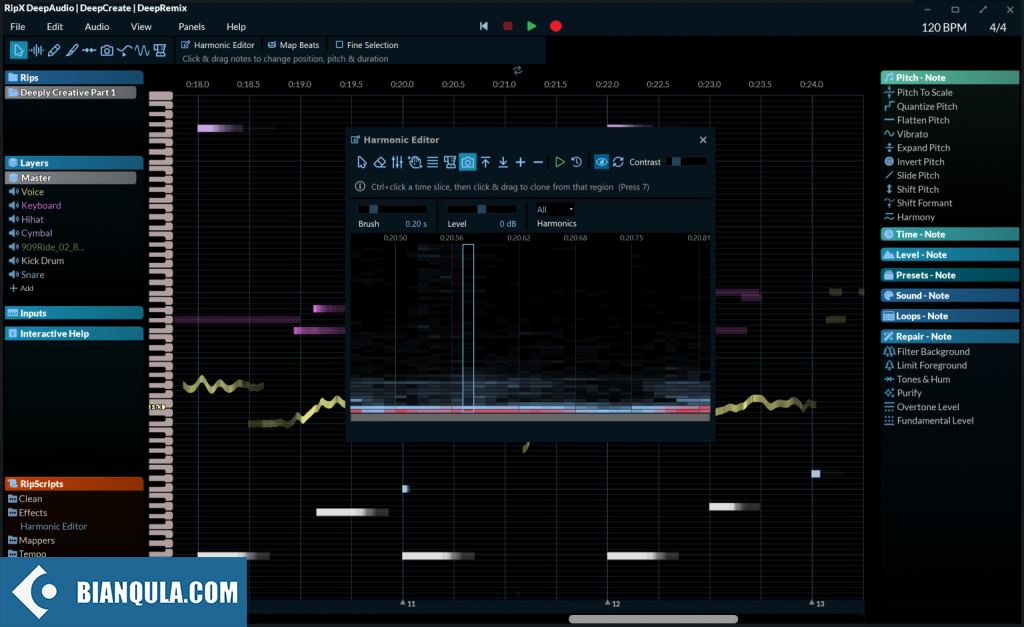This screenshot has height=627, width=1024.
Task: Select the blender tool in Harmonic Editor
Action: (x=450, y=162)
